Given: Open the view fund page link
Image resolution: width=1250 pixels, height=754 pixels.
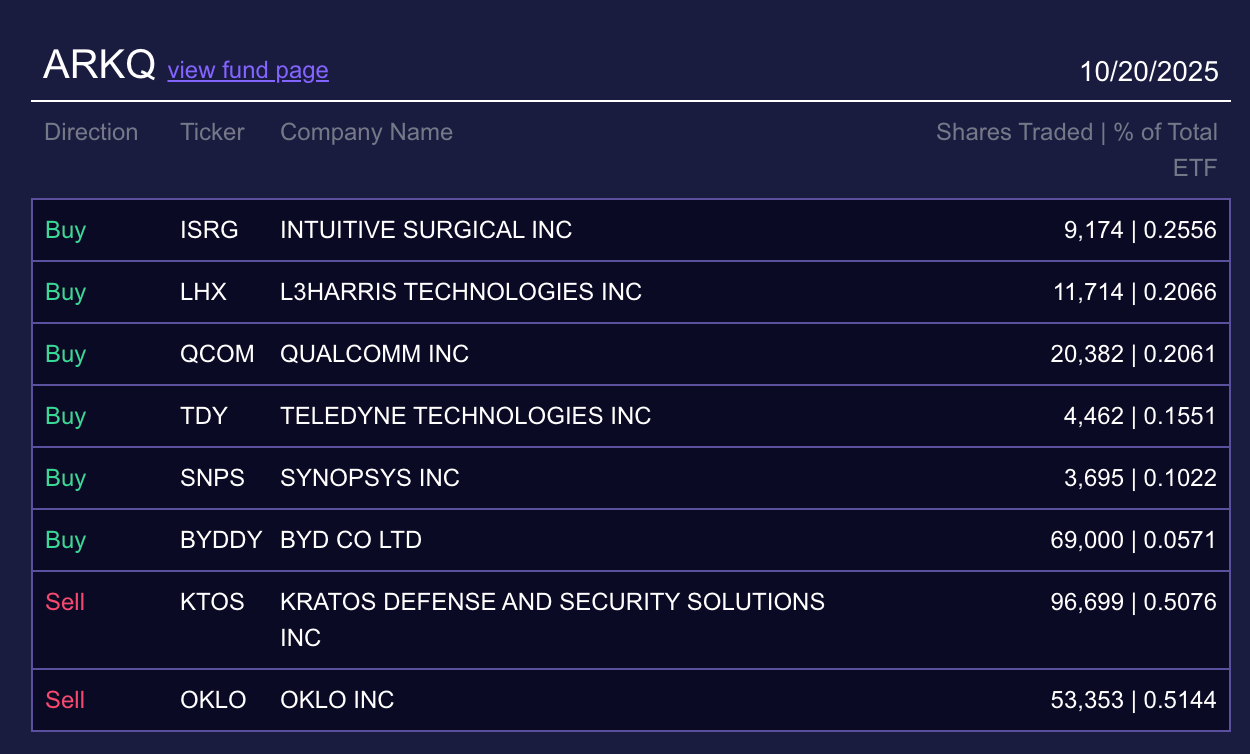Looking at the screenshot, I should coord(248,70).
